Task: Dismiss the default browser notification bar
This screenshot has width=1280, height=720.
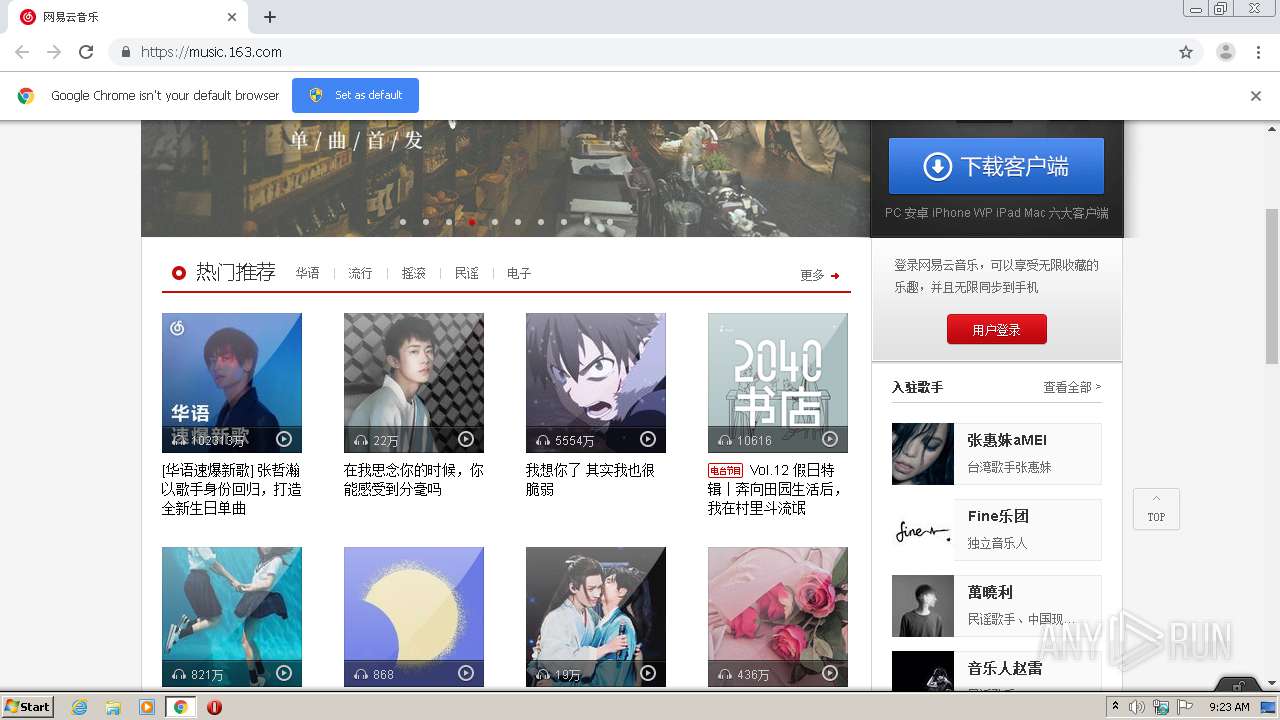Action: (x=1256, y=96)
